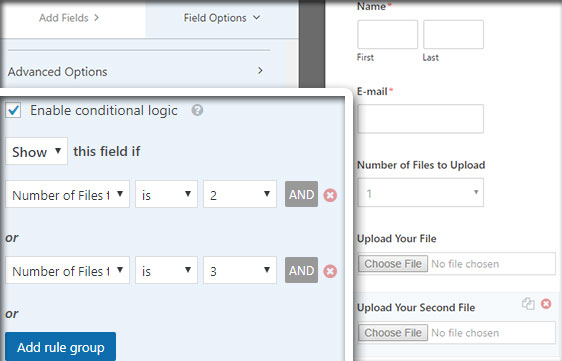Open the value dropdown showing 2
Viewport: 562px width, 361px height.
point(240,194)
